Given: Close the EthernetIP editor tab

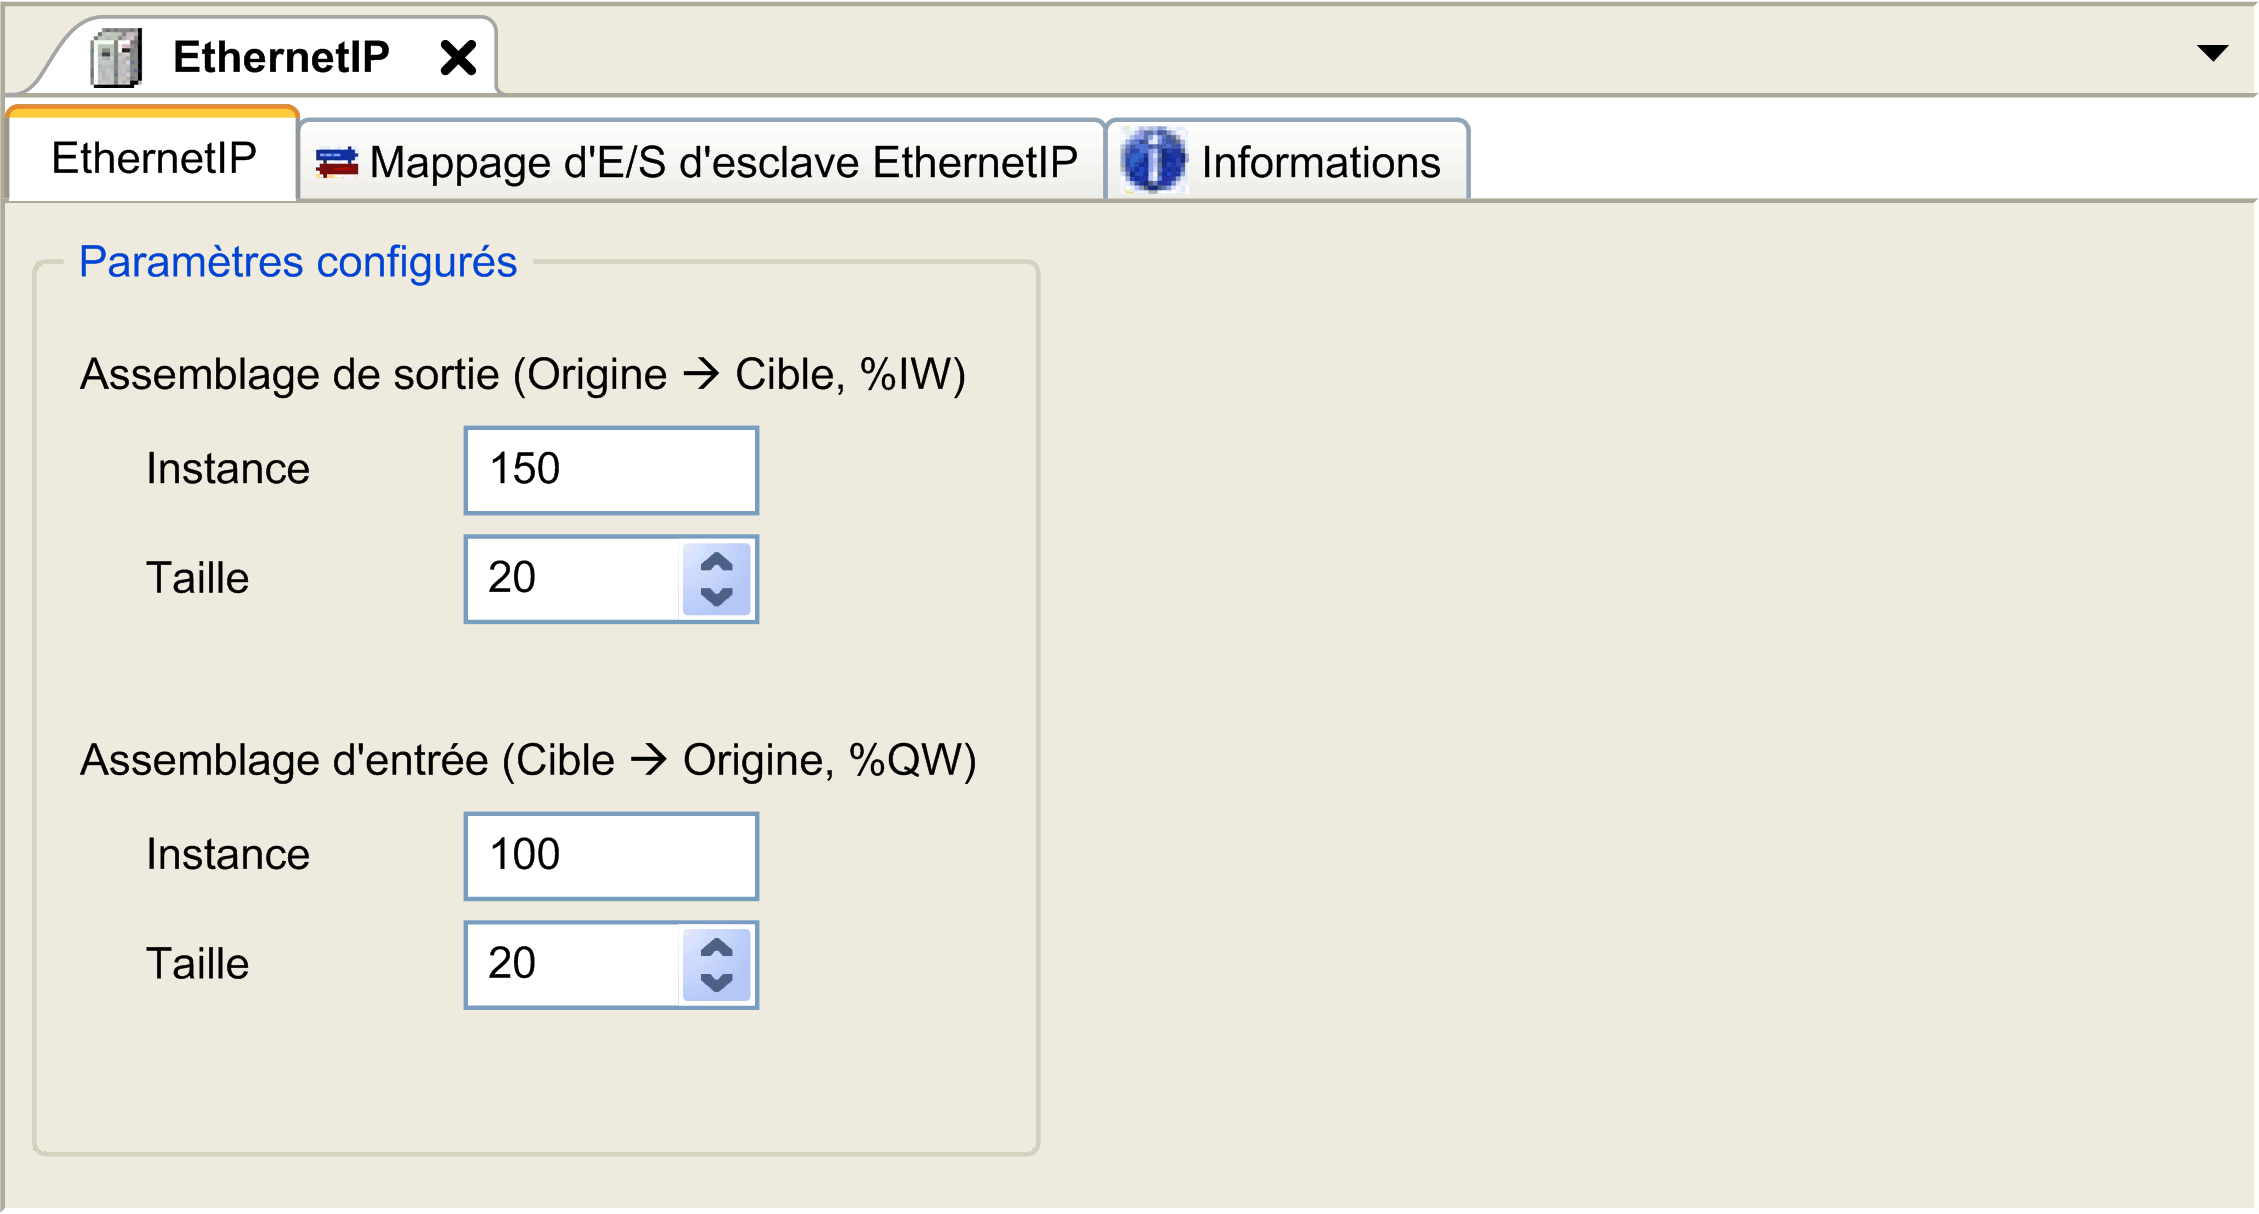Looking at the screenshot, I should (458, 58).
